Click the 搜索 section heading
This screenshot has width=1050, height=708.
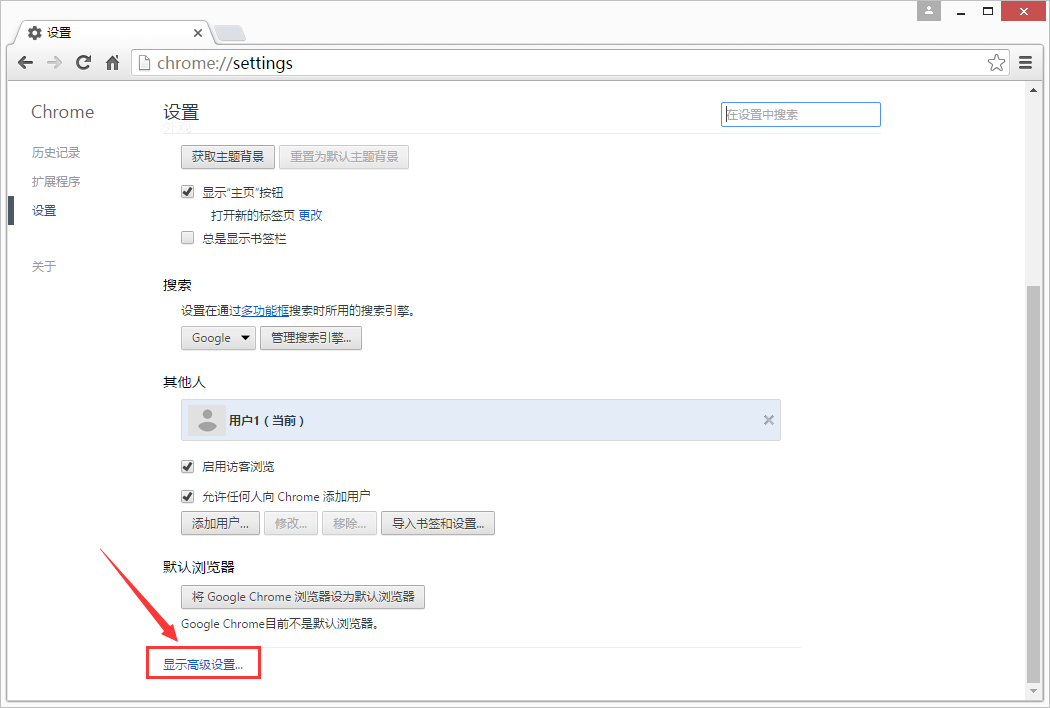[x=177, y=285]
